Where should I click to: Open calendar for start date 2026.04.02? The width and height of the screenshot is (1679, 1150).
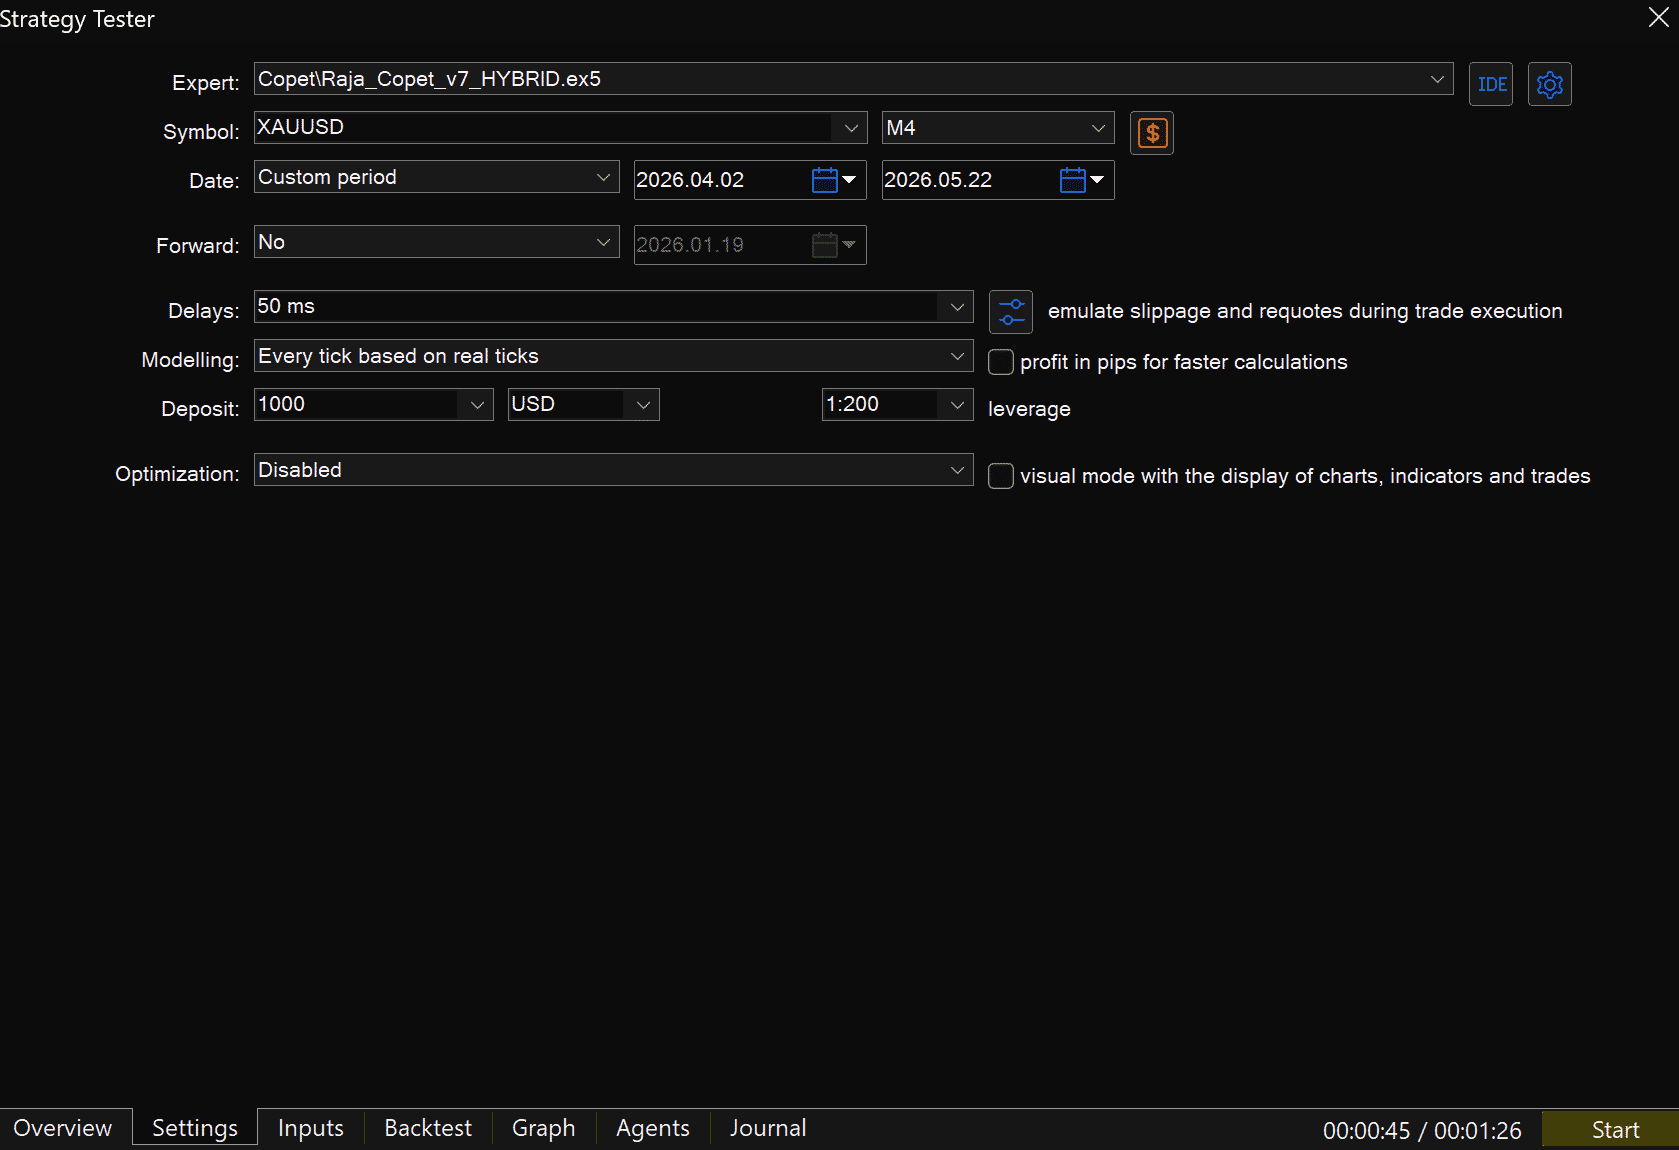pos(834,180)
